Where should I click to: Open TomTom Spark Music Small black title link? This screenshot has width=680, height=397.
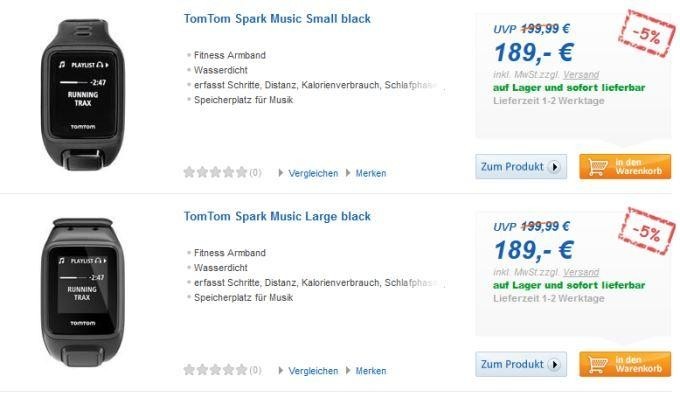point(277,19)
